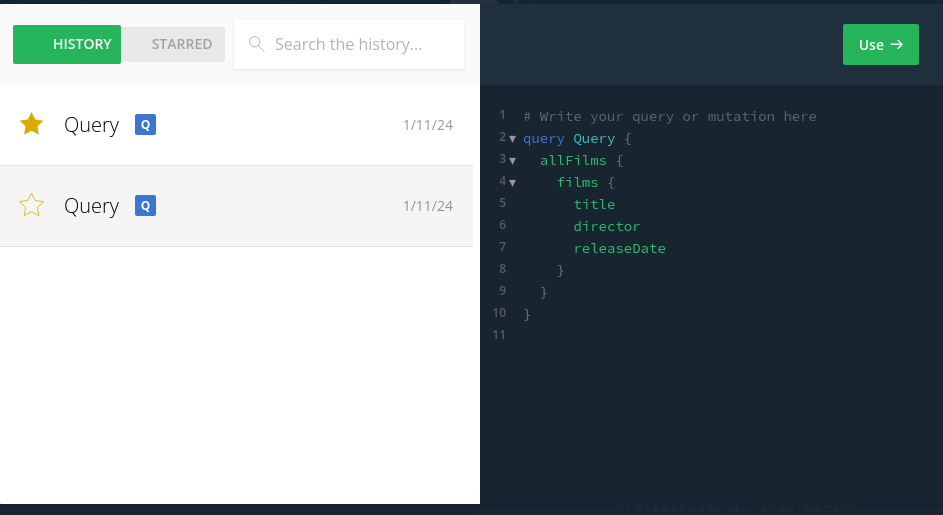Click line number 11 in the gutter
The width and height of the screenshot is (943, 515).
tap(499, 334)
